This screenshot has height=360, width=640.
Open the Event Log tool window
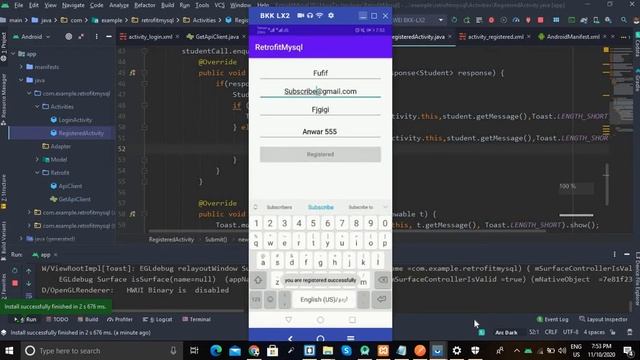[x=552, y=319]
